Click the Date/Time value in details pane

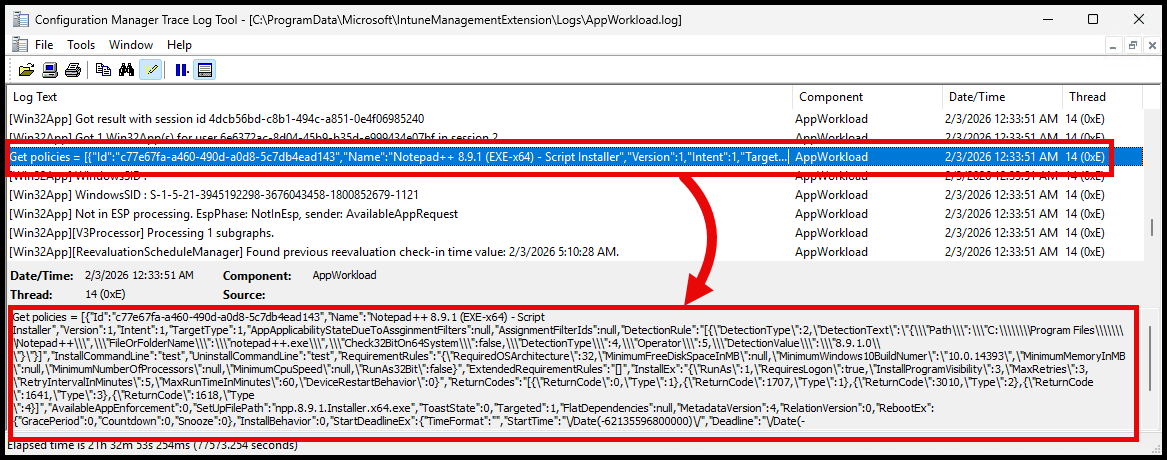pyautogui.click(x=139, y=275)
